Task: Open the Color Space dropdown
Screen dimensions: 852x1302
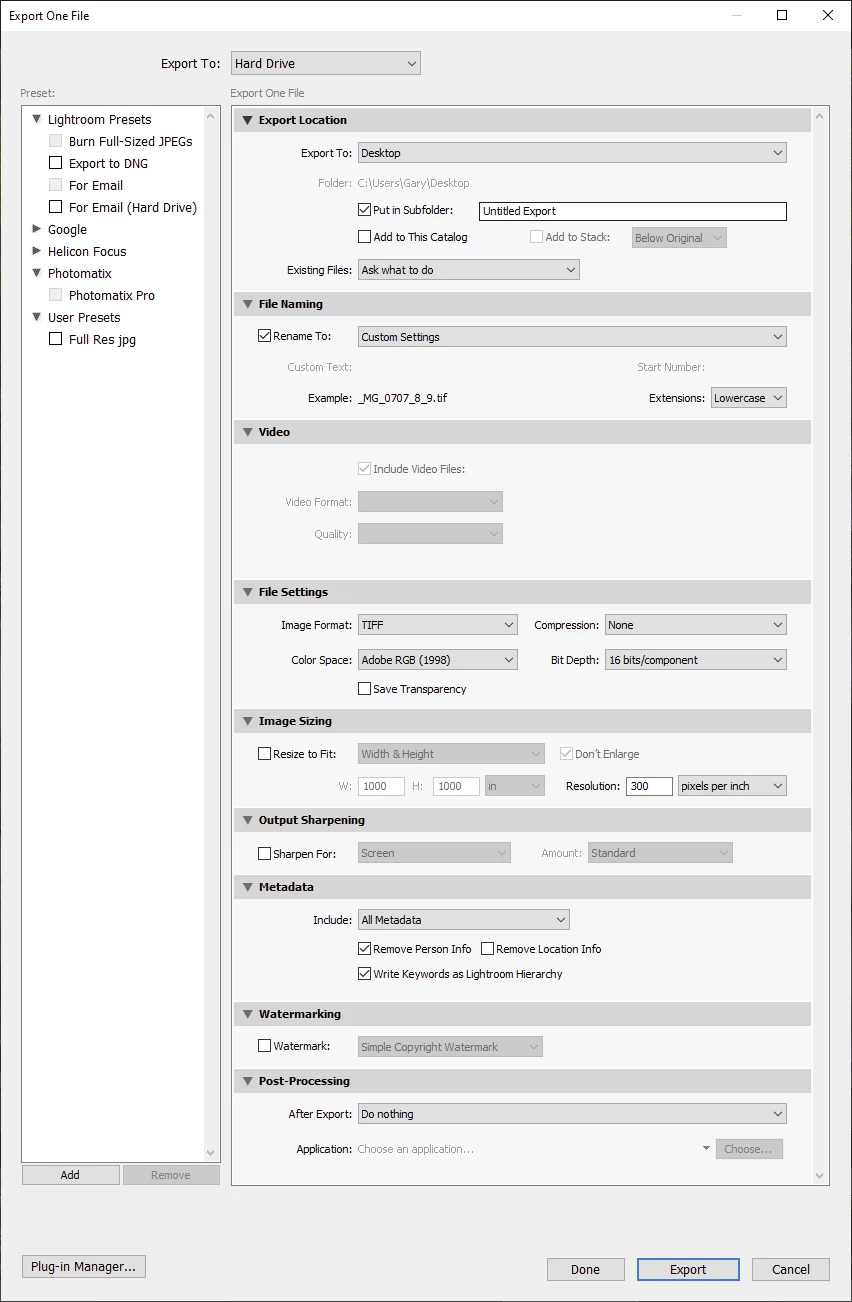Action: click(x=438, y=660)
